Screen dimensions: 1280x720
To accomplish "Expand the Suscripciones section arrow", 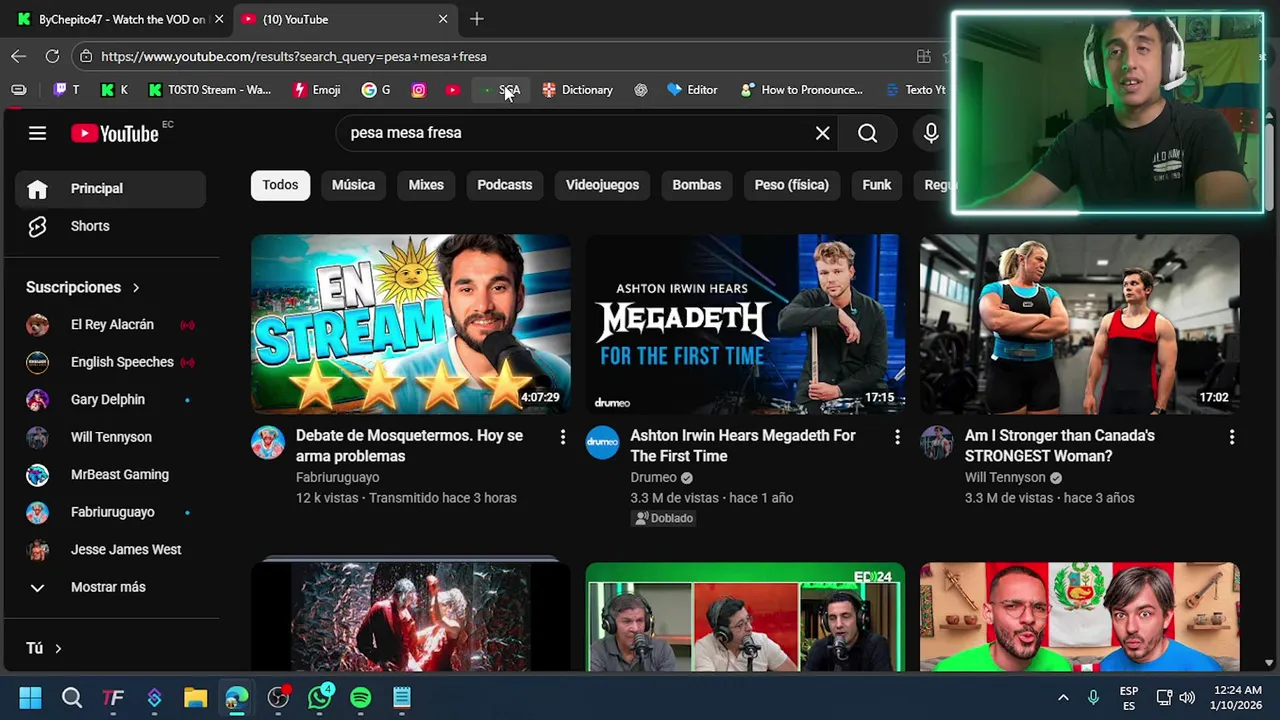I will (x=136, y=288).
